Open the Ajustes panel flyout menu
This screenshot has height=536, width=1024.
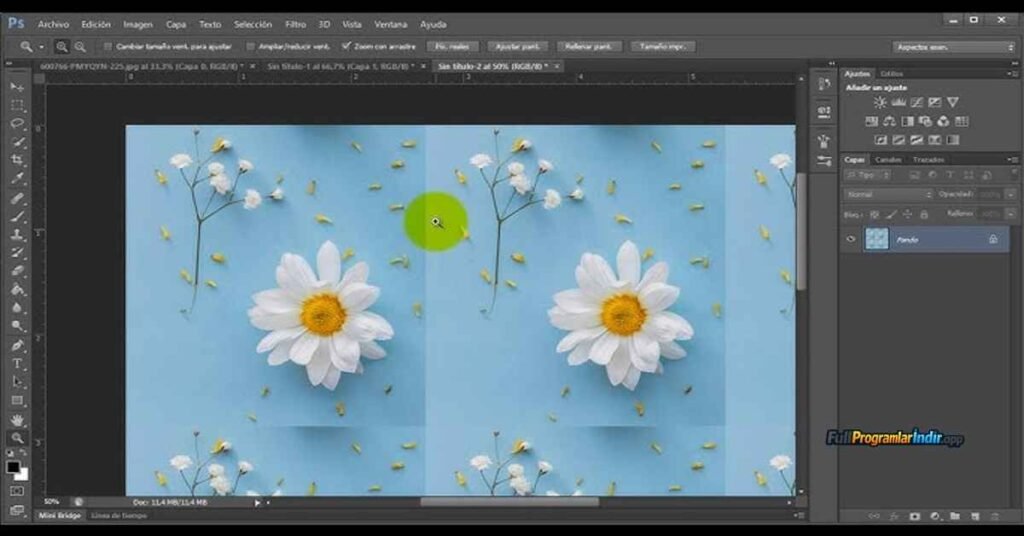pyautogui.click(x=1012, y=74)
